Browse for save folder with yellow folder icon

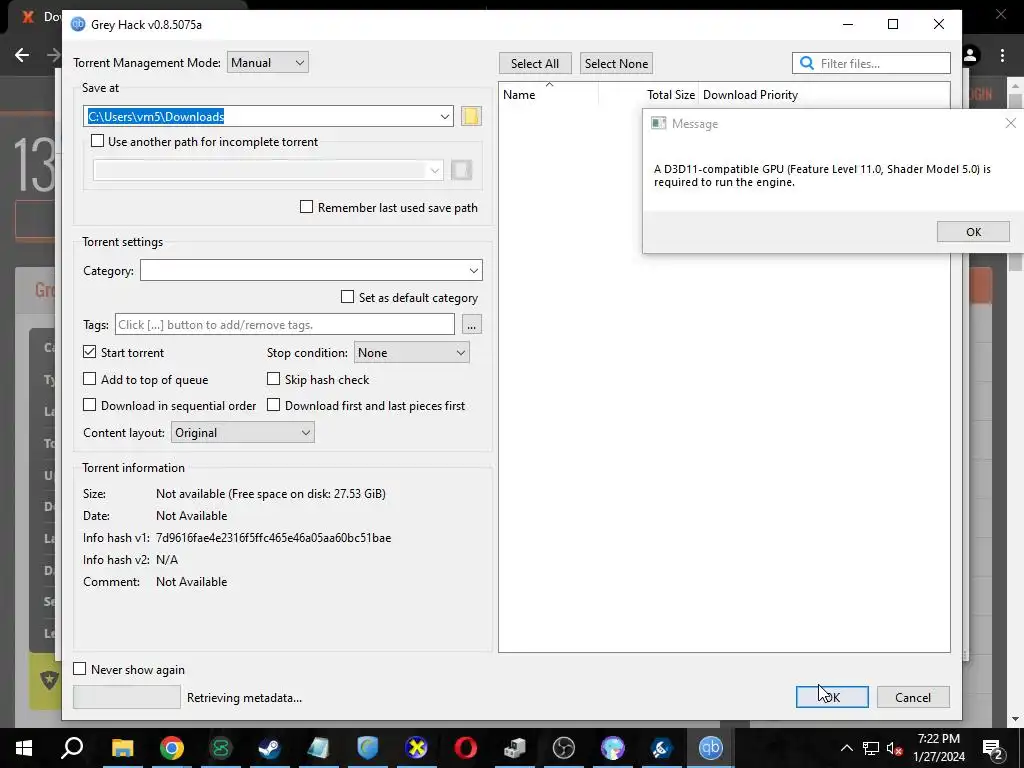click(x=471, y=116)
